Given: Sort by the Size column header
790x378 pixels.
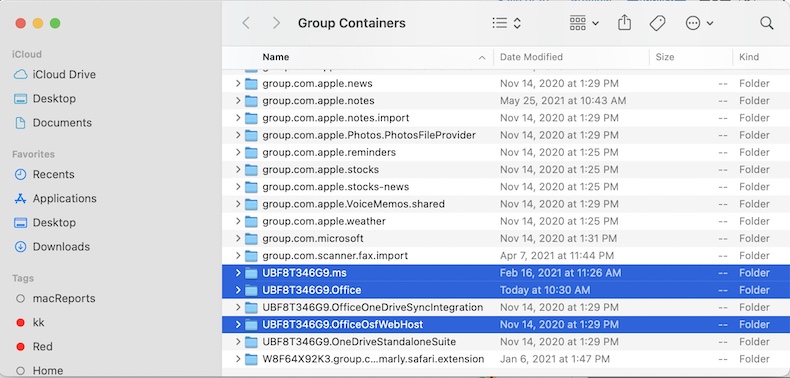Looking at the screenshot, I should click(665, 57).
